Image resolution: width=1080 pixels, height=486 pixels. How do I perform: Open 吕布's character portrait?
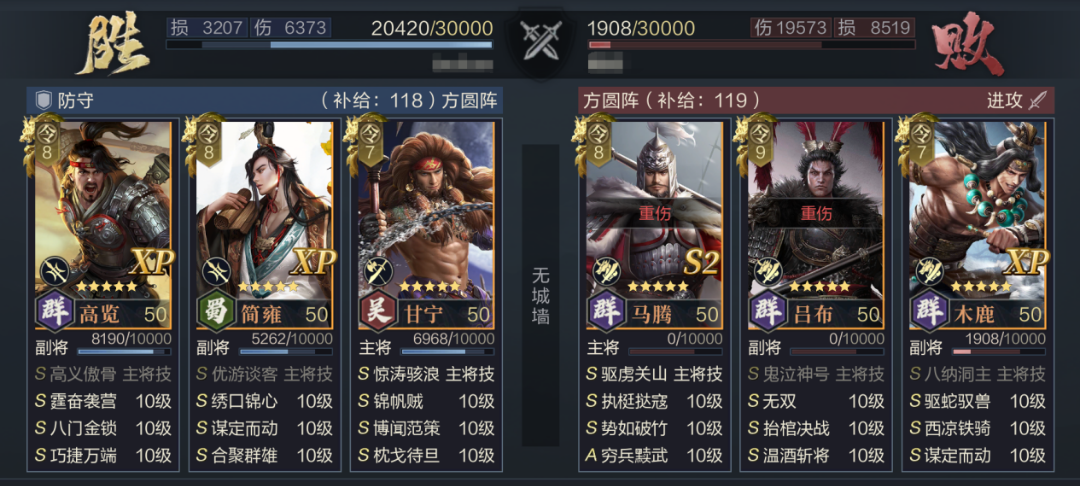click(815, 207)
